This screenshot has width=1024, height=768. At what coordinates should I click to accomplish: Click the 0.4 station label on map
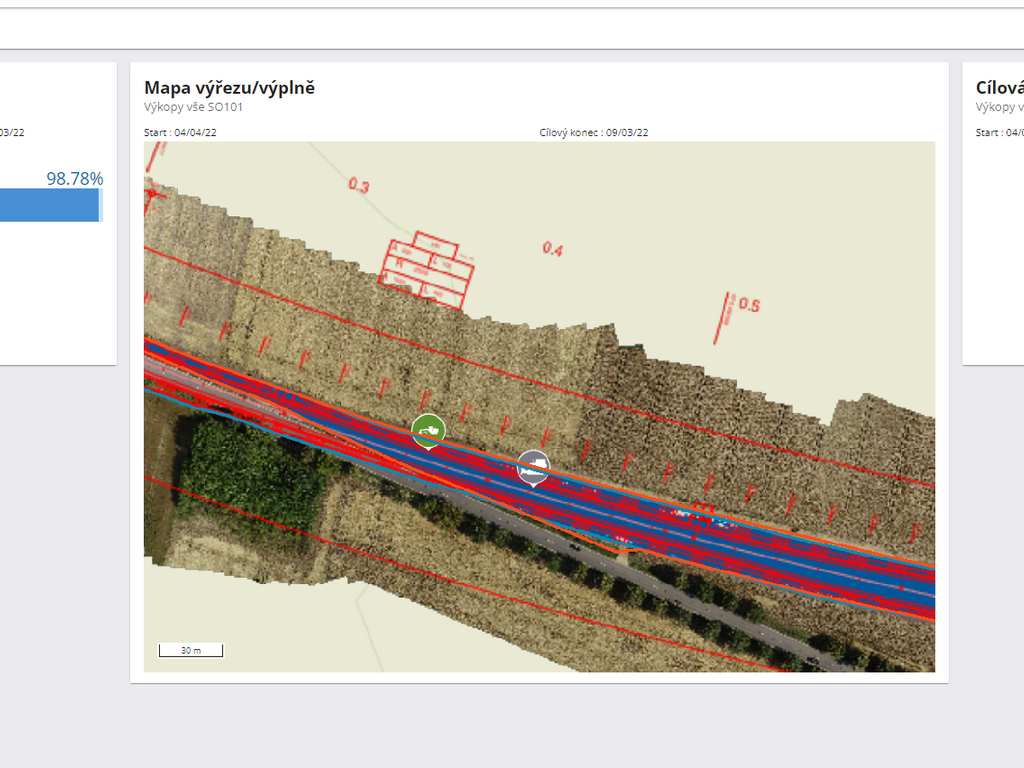552,248
